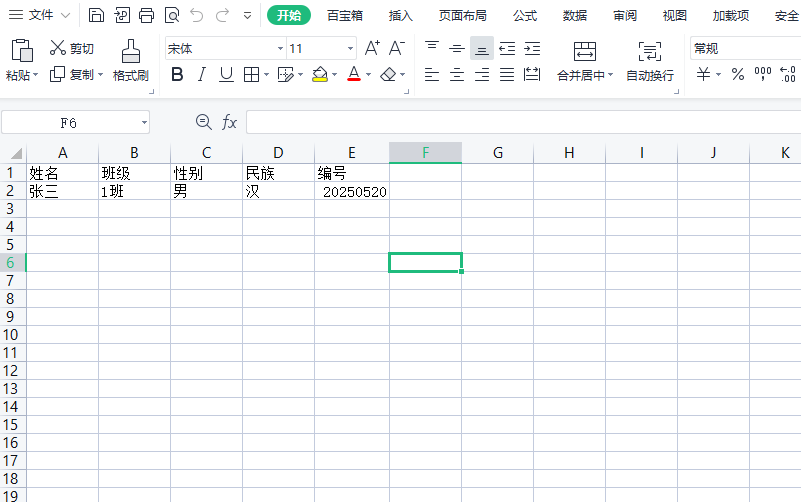Apply percent style format

click(738, 75)
